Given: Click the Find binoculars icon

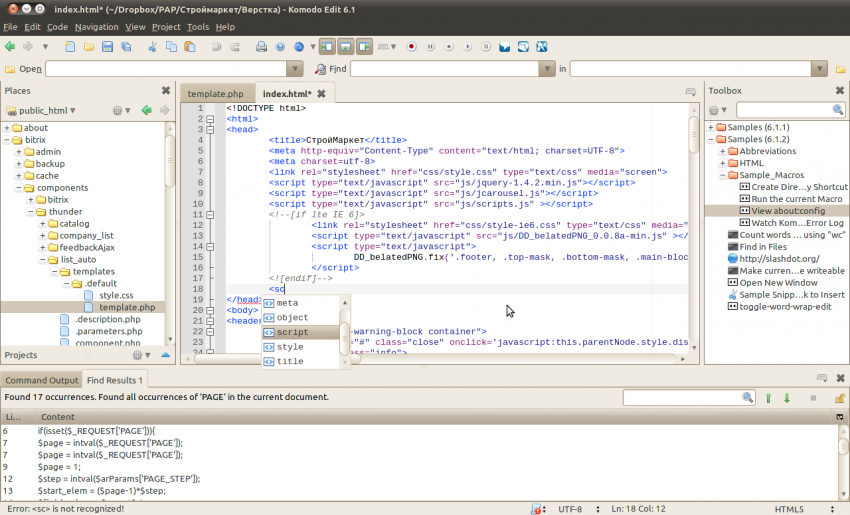Looking at the screenshot, I should click(x=320, y=69).
